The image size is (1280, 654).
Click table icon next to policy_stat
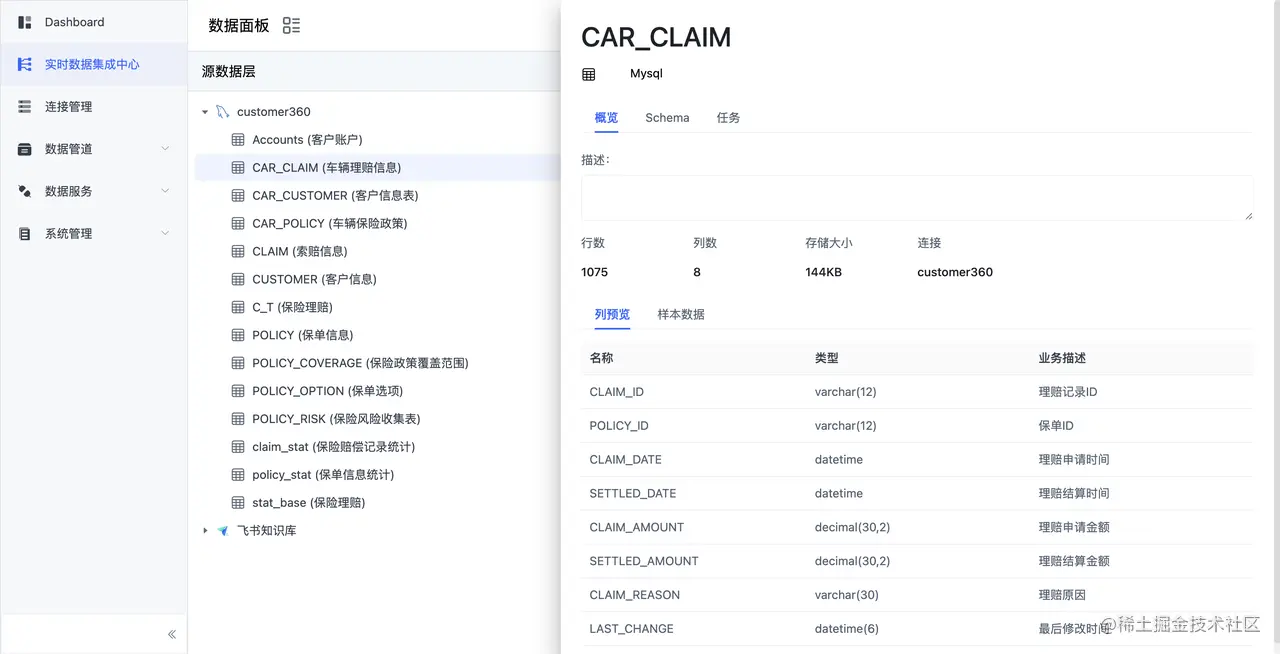click(238, 475)
